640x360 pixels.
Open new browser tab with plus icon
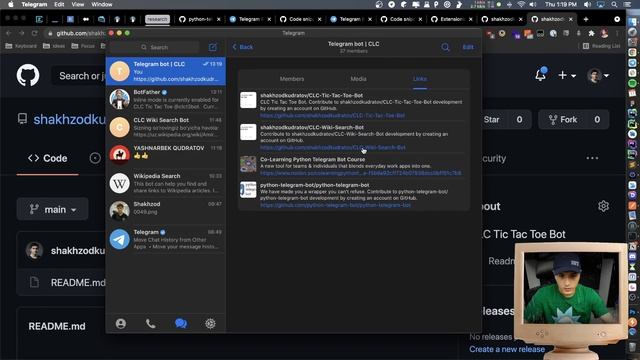click(586, 19)
